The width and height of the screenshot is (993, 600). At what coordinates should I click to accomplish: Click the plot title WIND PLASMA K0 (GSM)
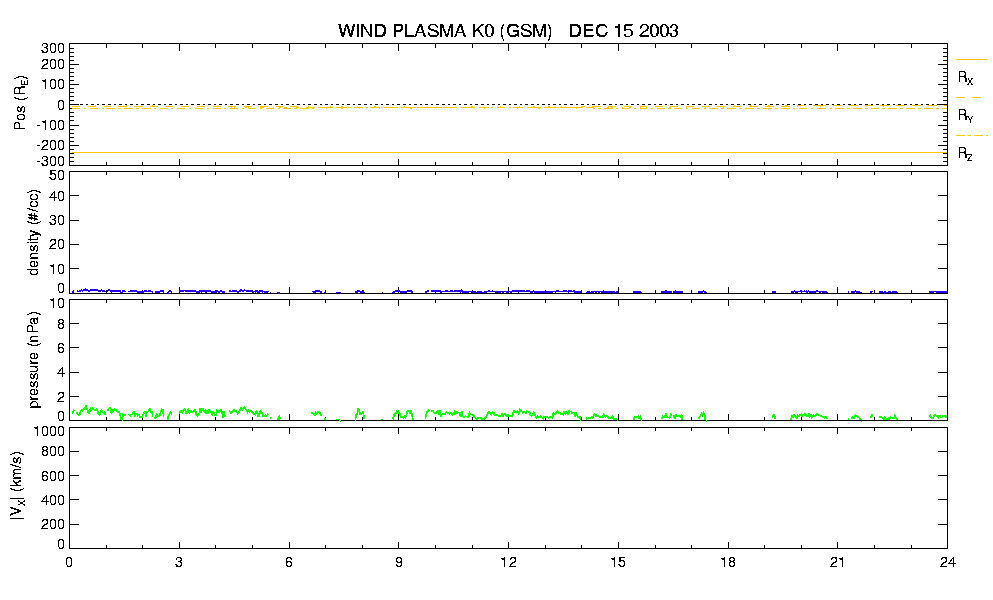click(x=445, y=31)
